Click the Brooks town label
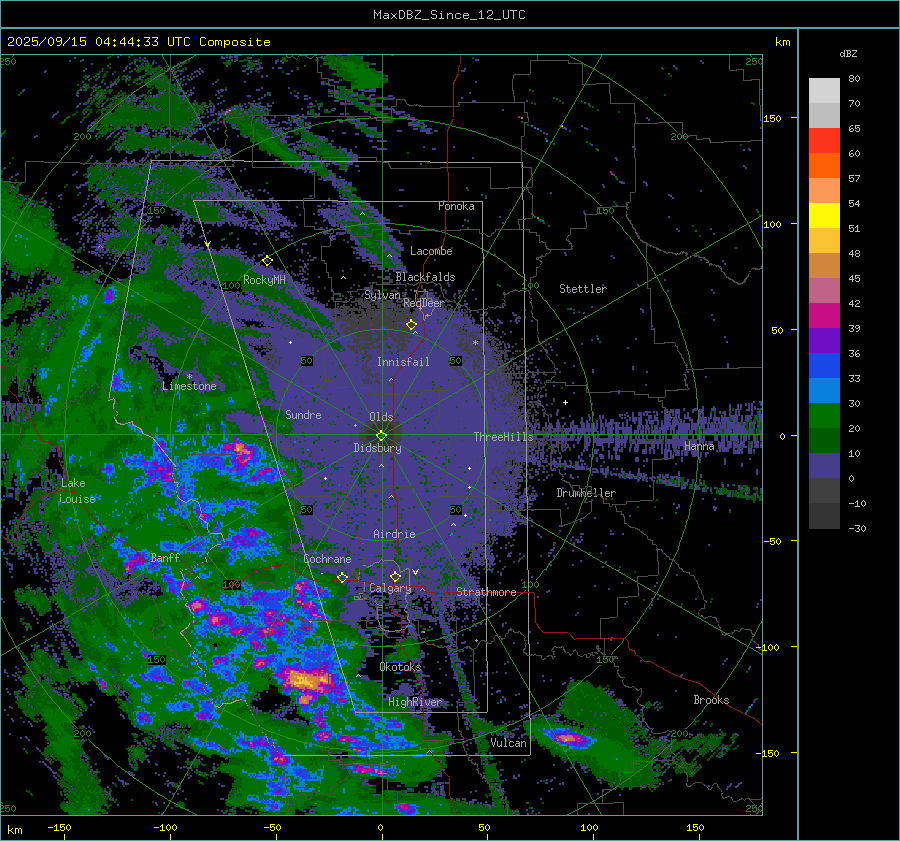Image resolution: width=900 pixels, height=841 pixels. [x=711, y=700]
